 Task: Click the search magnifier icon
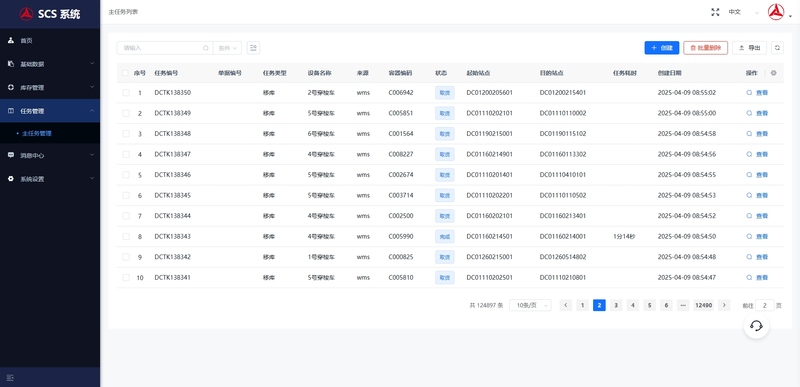click(x=206, y=48)
